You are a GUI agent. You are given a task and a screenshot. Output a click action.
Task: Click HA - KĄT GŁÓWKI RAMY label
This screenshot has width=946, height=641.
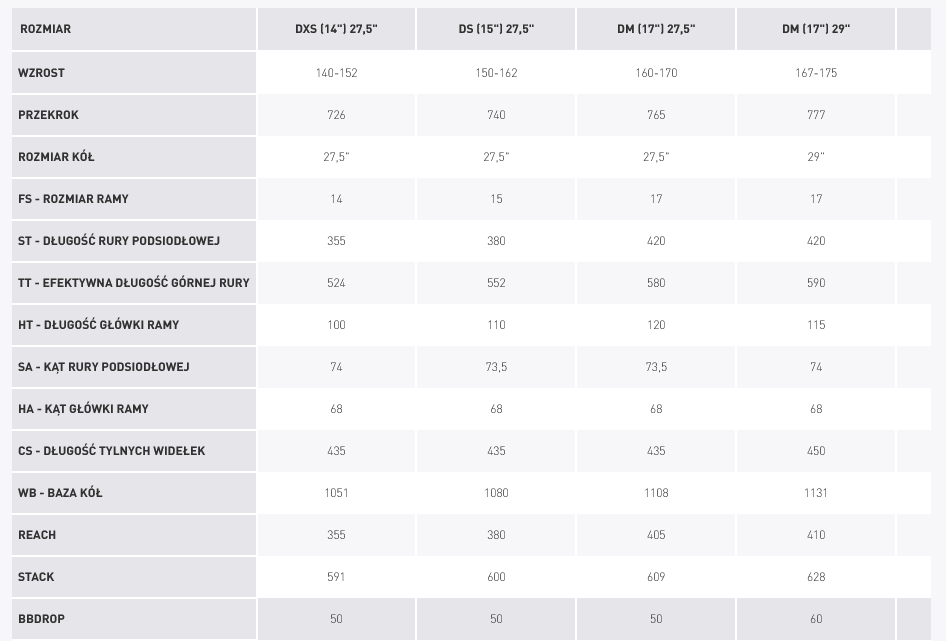pos(83,409)
